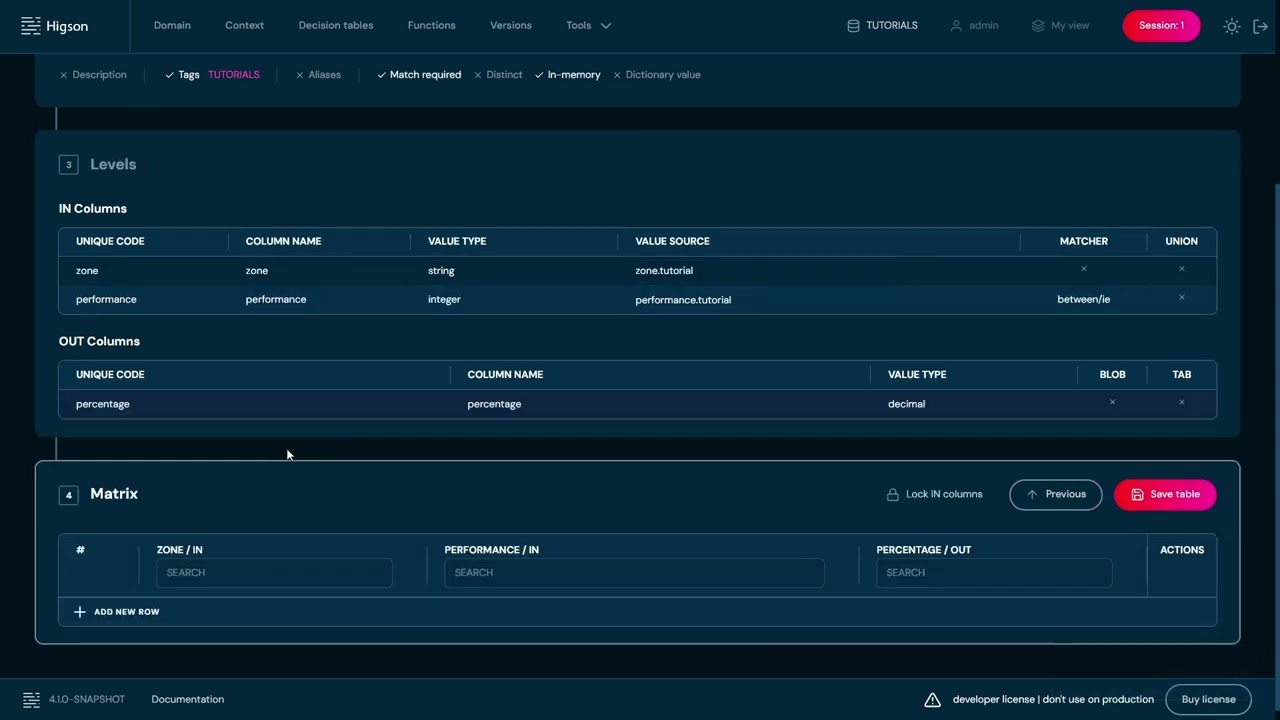Image resolution: width=1280 pixels, height=720 pixels.
Task: Toggle zone row union X mark
Action: pos(1182,269)
